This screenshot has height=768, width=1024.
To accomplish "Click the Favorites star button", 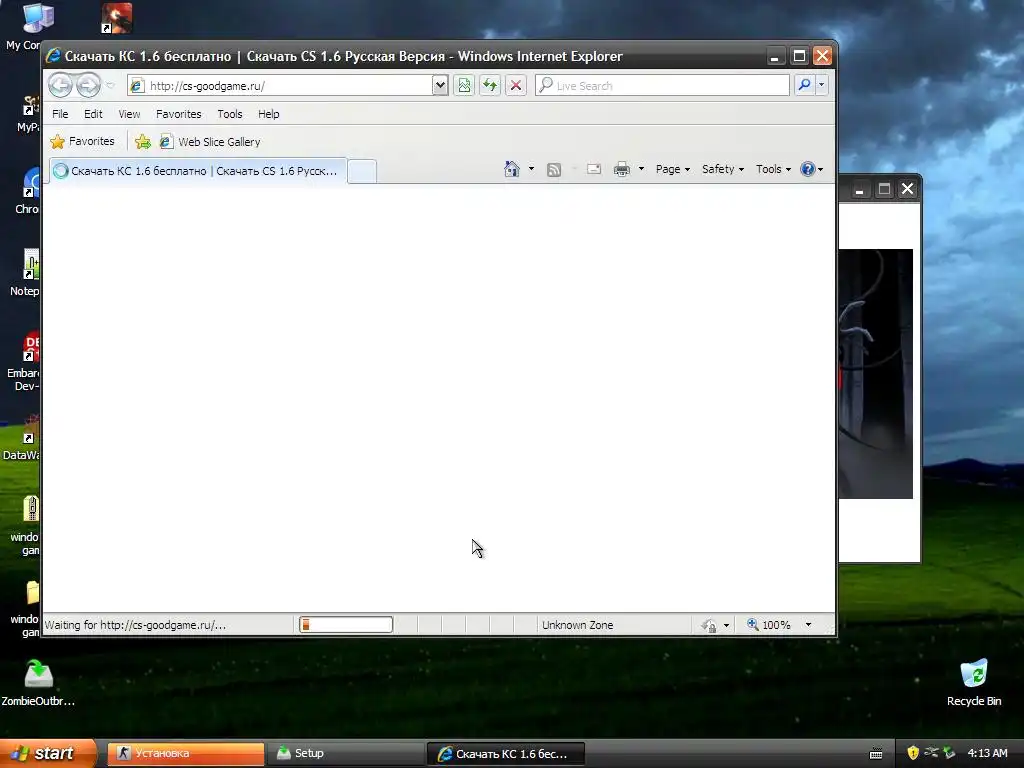I will [83, 141].
